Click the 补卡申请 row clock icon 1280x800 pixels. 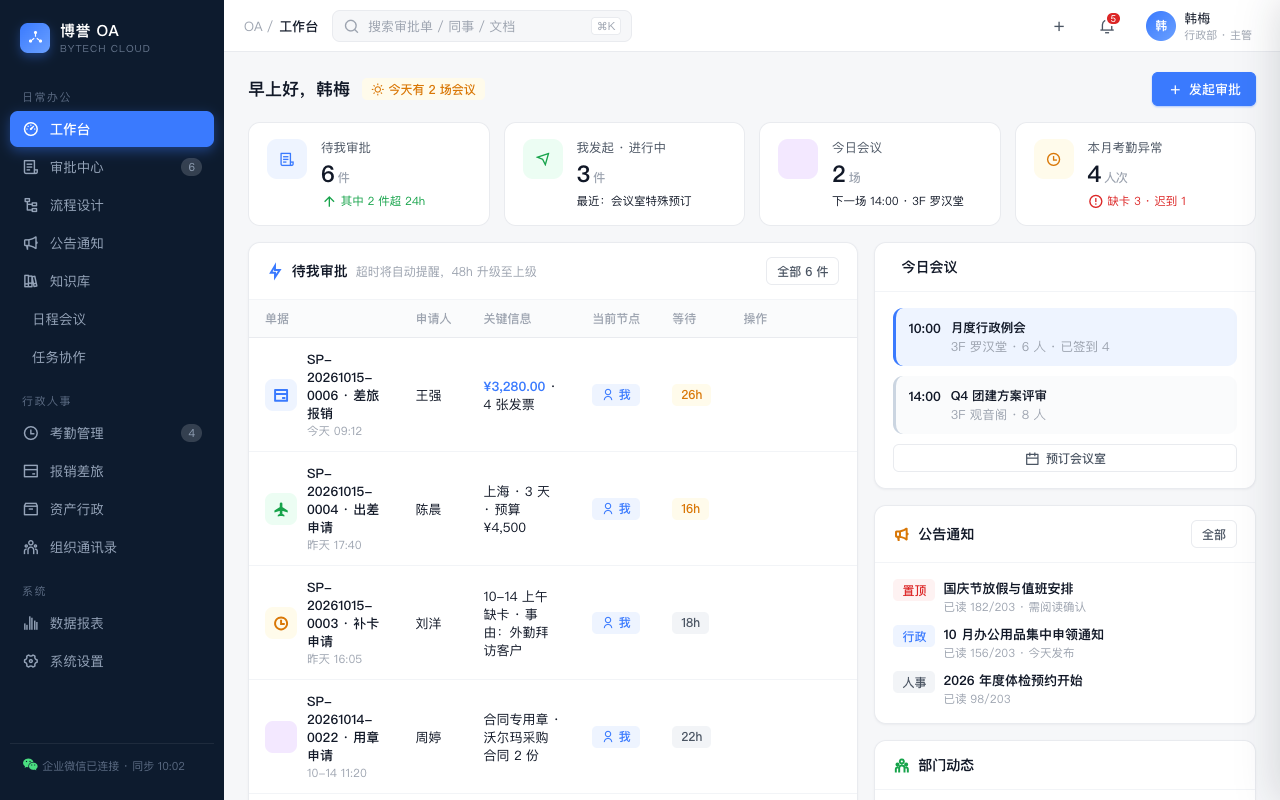tap(281, 623)
